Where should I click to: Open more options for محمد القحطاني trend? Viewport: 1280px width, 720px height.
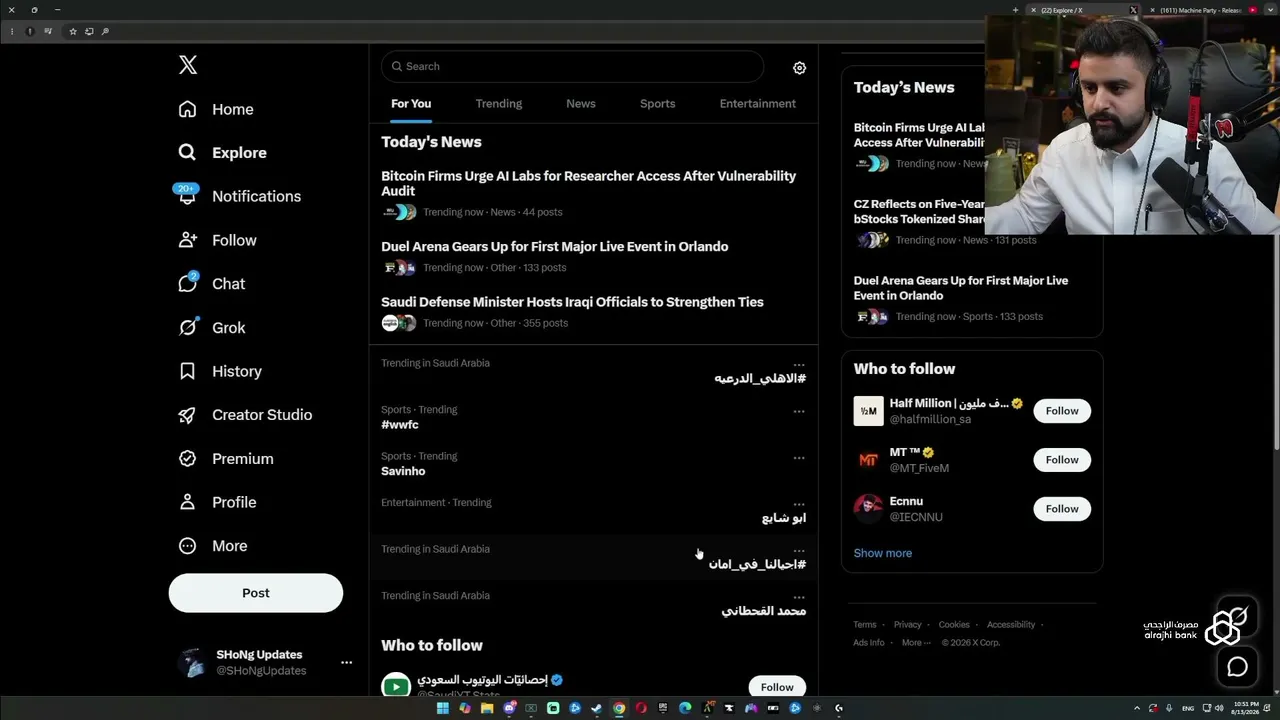(799, 597)
